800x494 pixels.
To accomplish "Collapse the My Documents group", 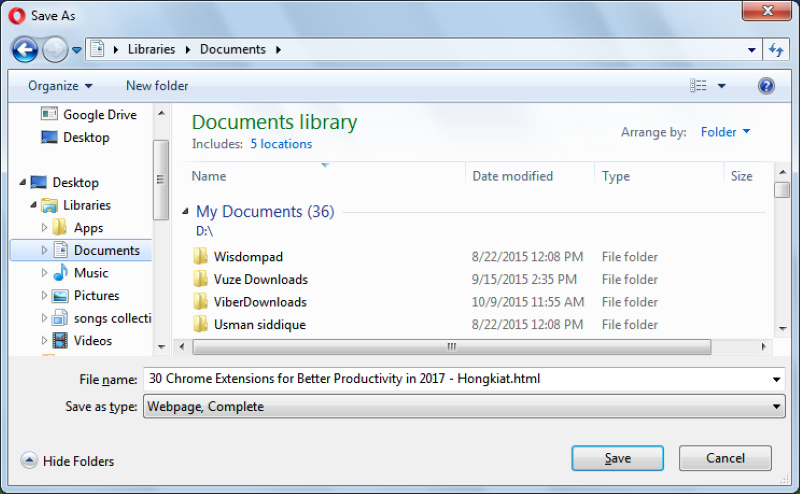I will (x=185, y=211).
